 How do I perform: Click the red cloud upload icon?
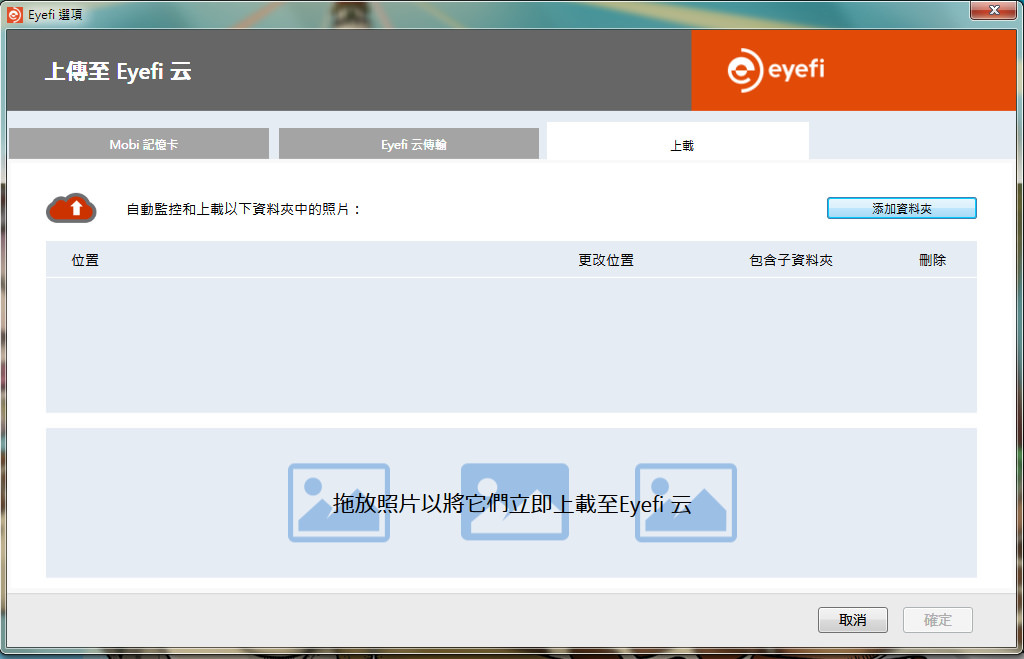[x=71, y=208]
